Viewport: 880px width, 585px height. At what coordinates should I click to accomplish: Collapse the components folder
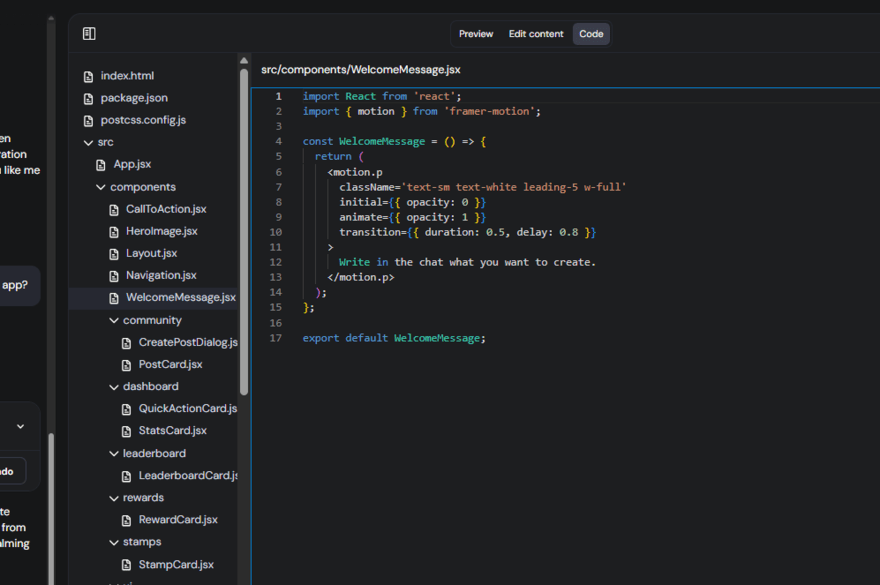tap(100, 186)
